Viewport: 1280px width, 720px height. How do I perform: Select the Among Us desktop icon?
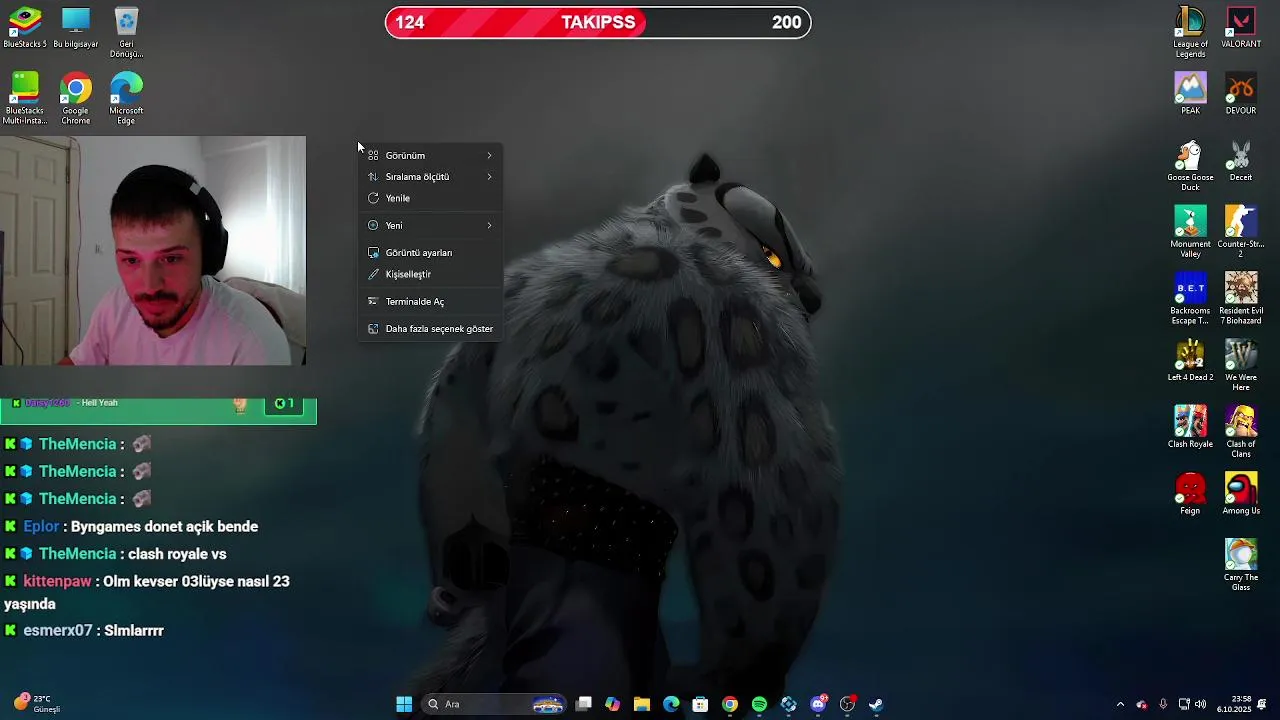pyautogui.click(x=1241, y=494)
